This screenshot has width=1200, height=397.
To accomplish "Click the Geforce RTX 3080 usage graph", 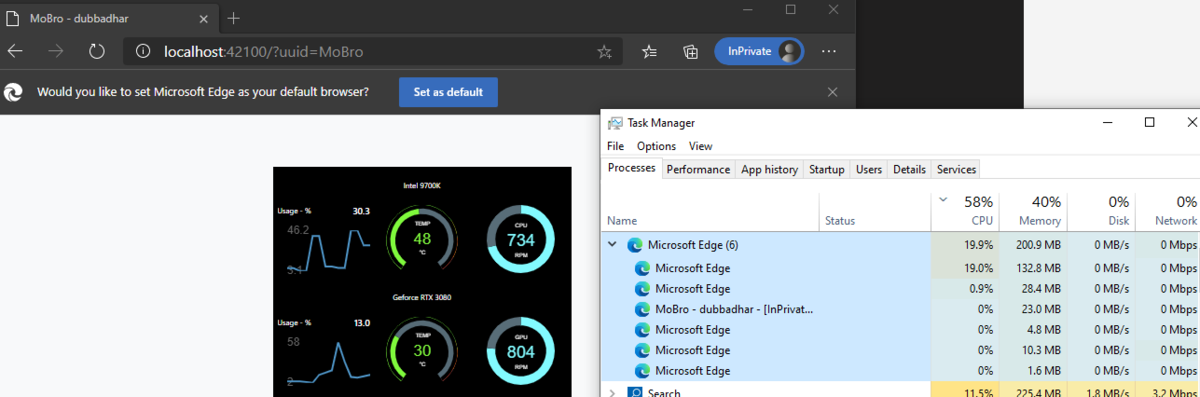I will pos(329,360).
